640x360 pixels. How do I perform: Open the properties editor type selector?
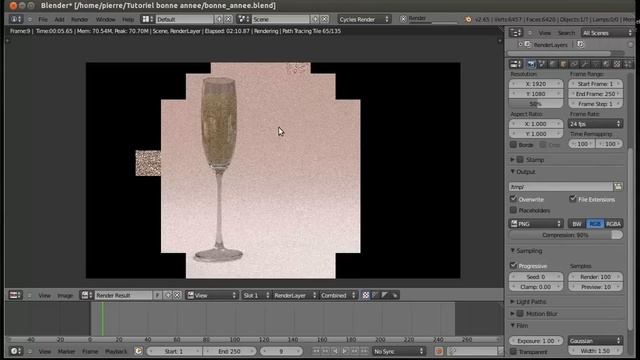coord(516,64)
